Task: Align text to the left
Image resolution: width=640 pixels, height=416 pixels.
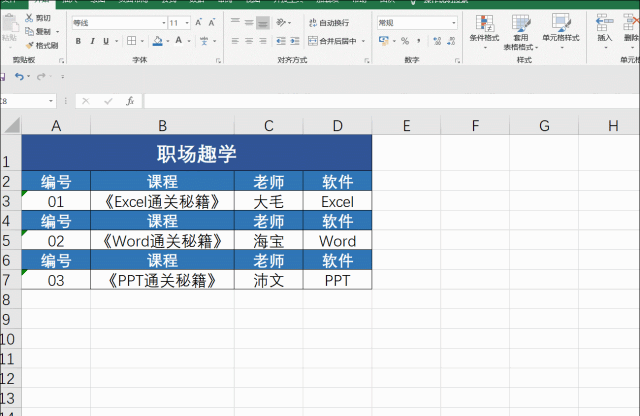Action: click(x=235, y=41)
